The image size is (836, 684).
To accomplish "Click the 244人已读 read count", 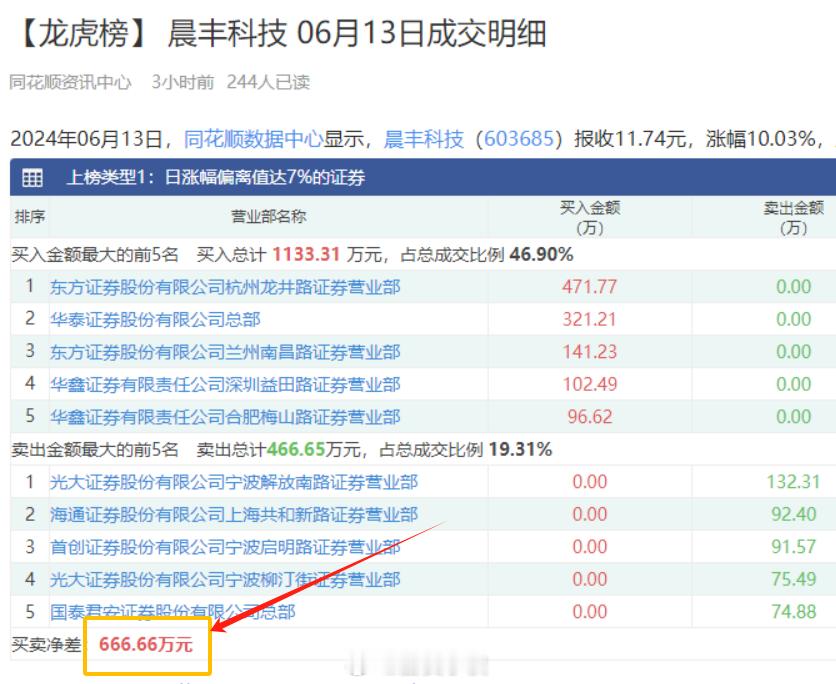I will click(x=268, y=82).
